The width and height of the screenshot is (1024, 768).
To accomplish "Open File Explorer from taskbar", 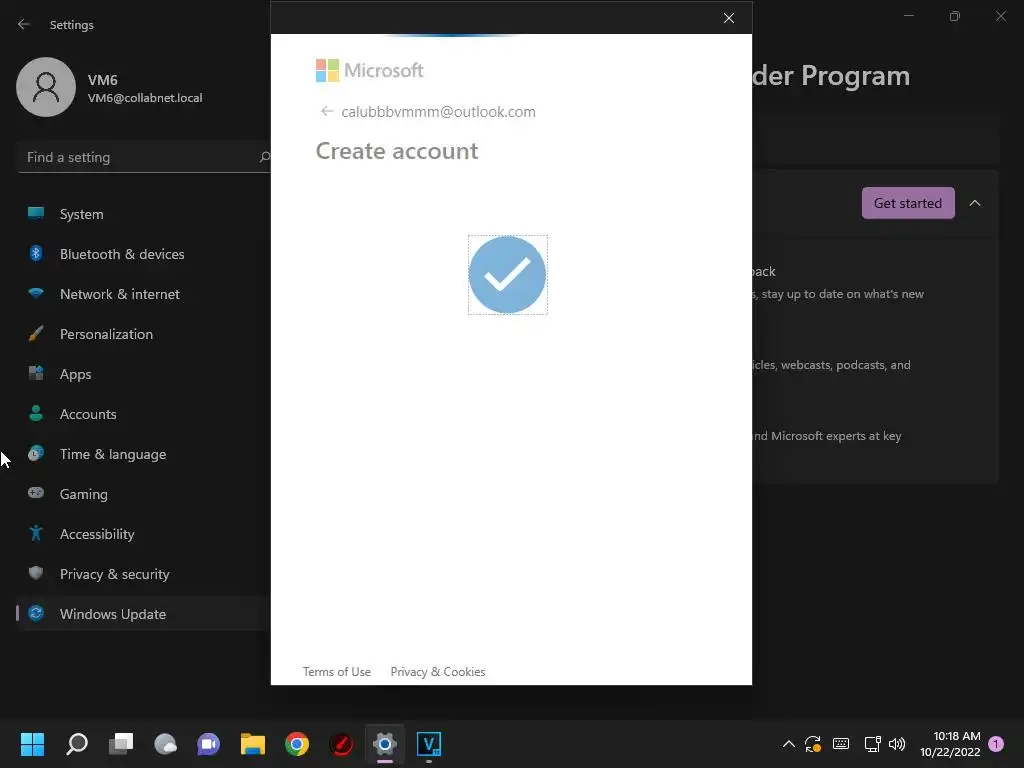I will coord(253,744).
